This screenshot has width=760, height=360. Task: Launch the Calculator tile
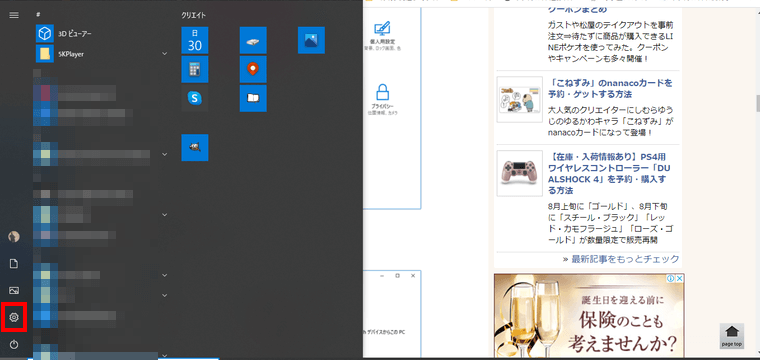pos(195,69)
